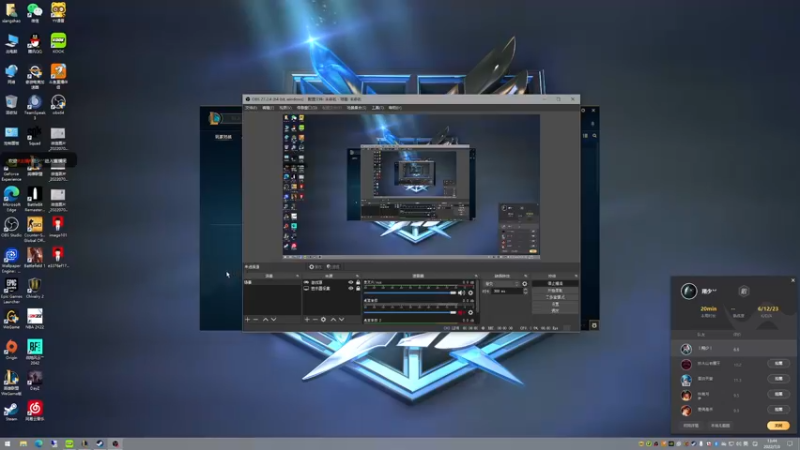Remove the selected source with the minus icon
This screenshot has height=450, width=800.
[x=315, y=319]
